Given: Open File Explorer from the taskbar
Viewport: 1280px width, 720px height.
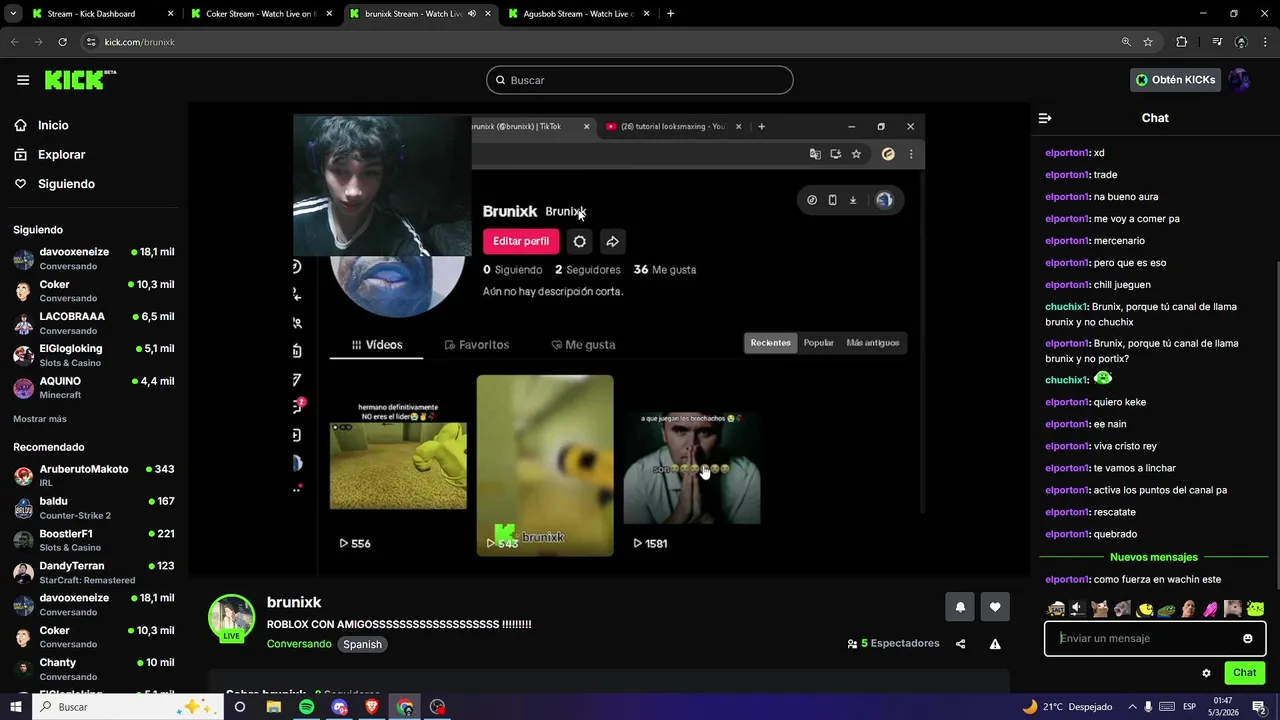Looking at the screenshot, I should (x=273, y=707).
